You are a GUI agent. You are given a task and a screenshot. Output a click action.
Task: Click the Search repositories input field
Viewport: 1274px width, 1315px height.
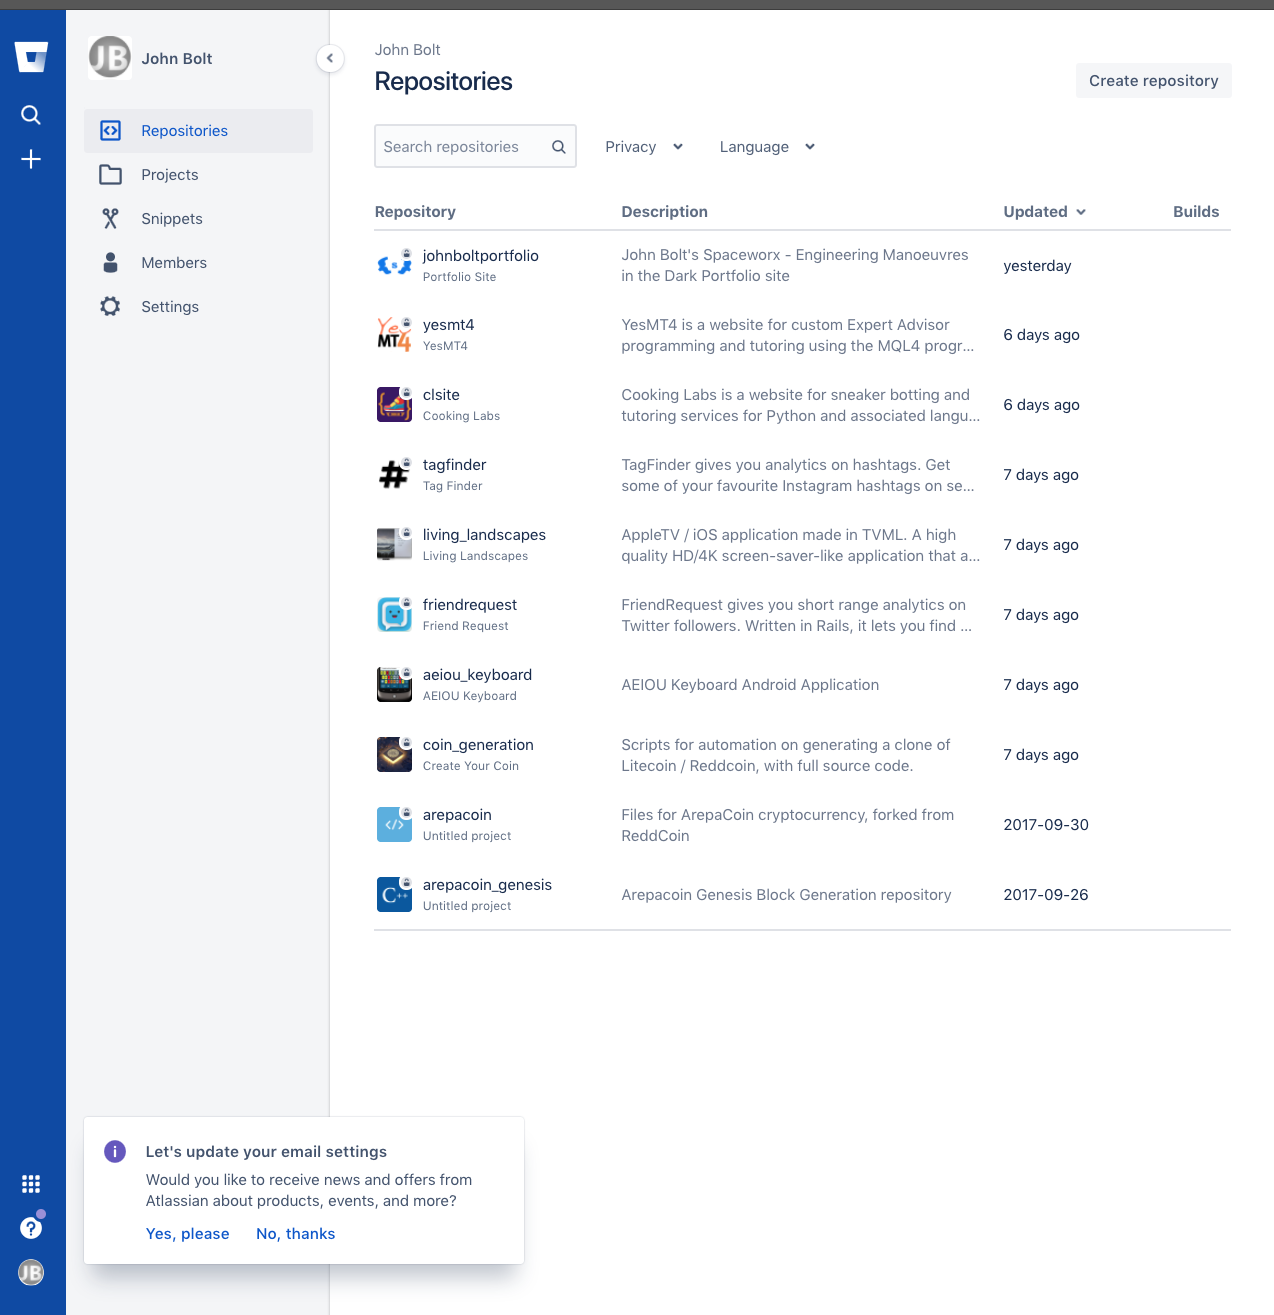coord(460,147)
